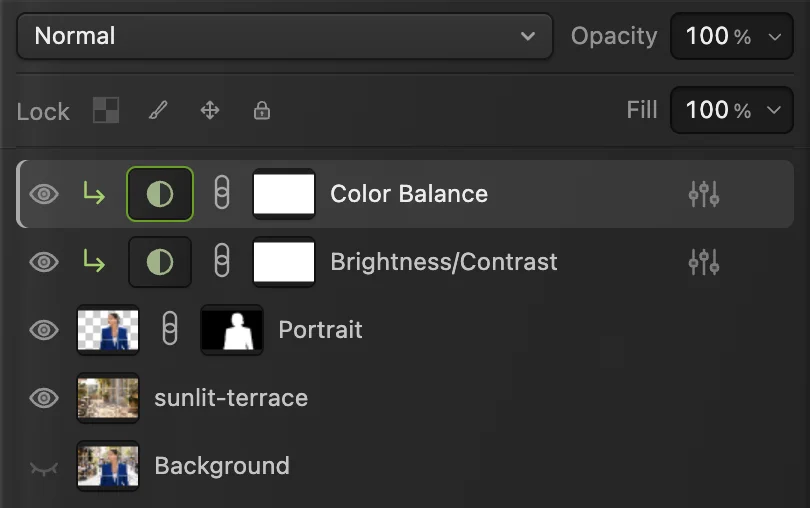Screen dimensions: 810x508
Task: Select the Color Balance adjustment half-circle icon
Action: 160,194
